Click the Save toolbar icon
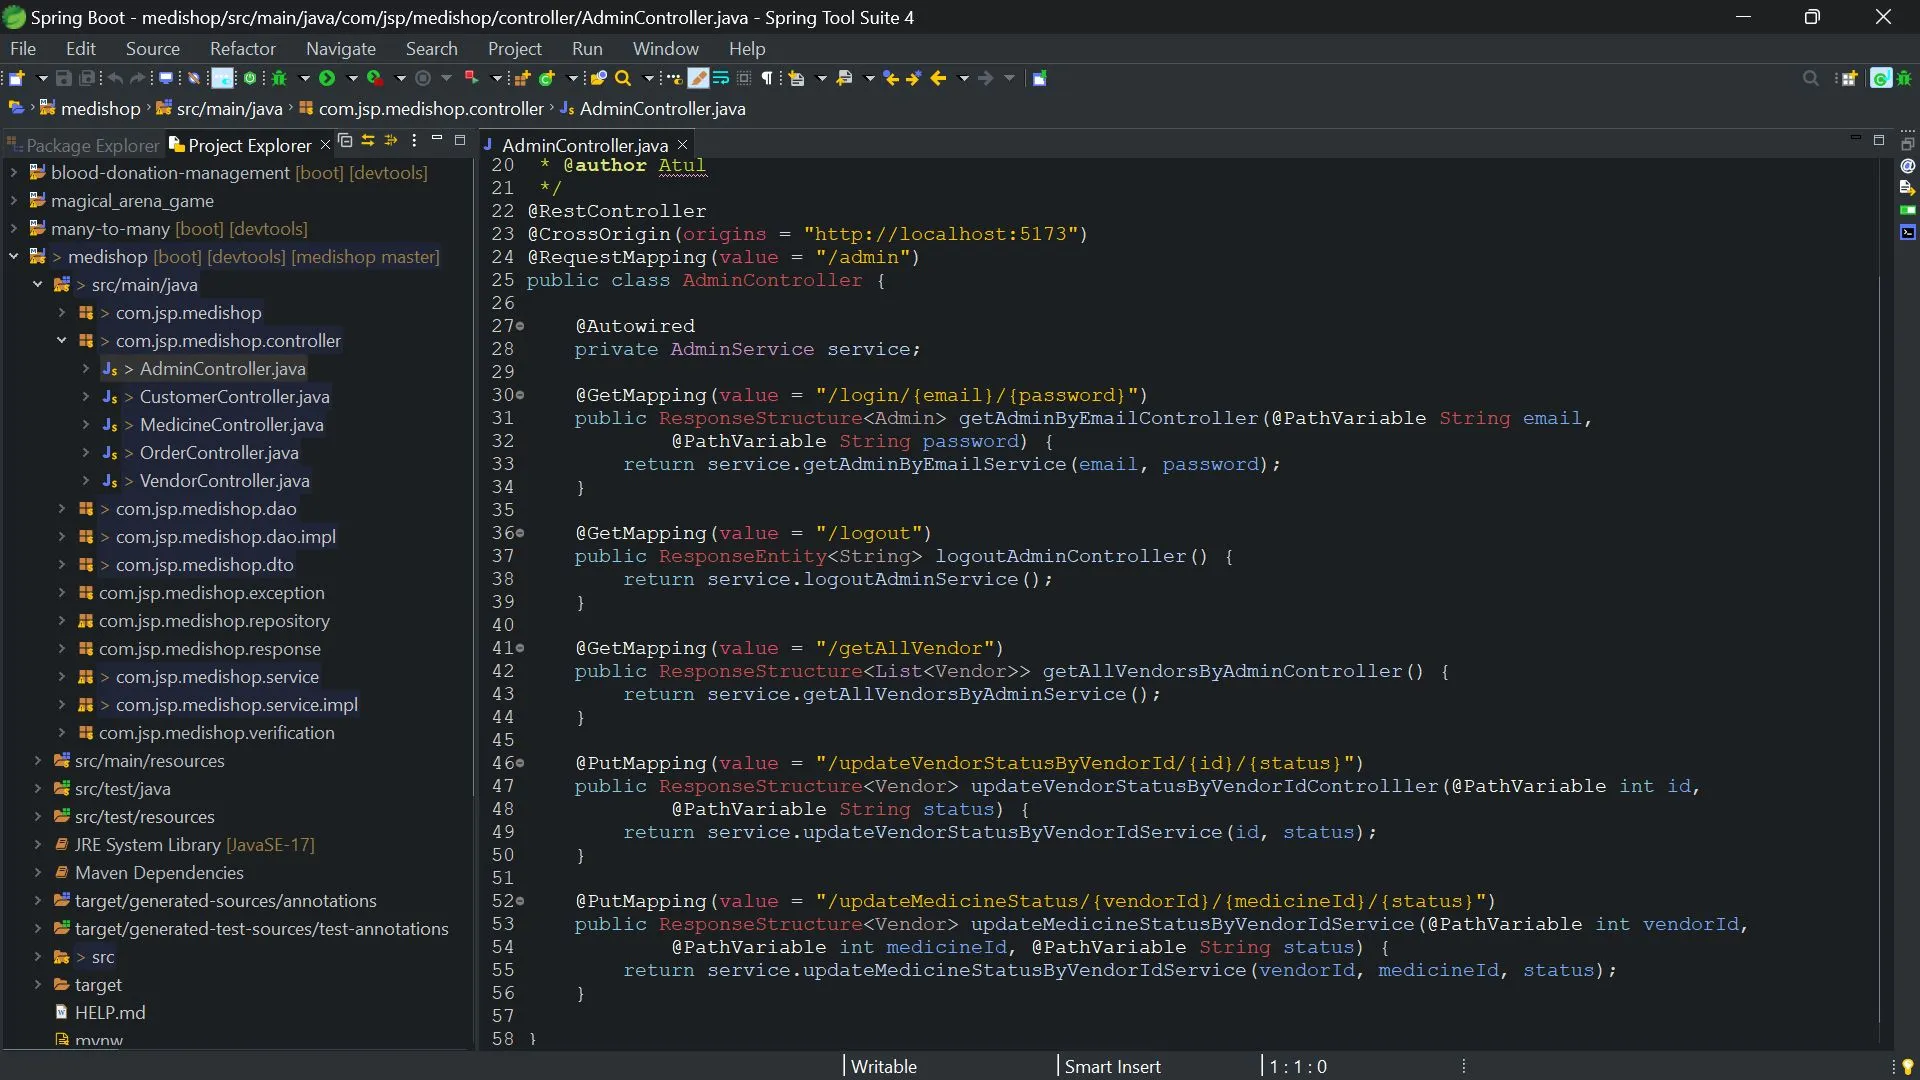 [x=63, y=78]
